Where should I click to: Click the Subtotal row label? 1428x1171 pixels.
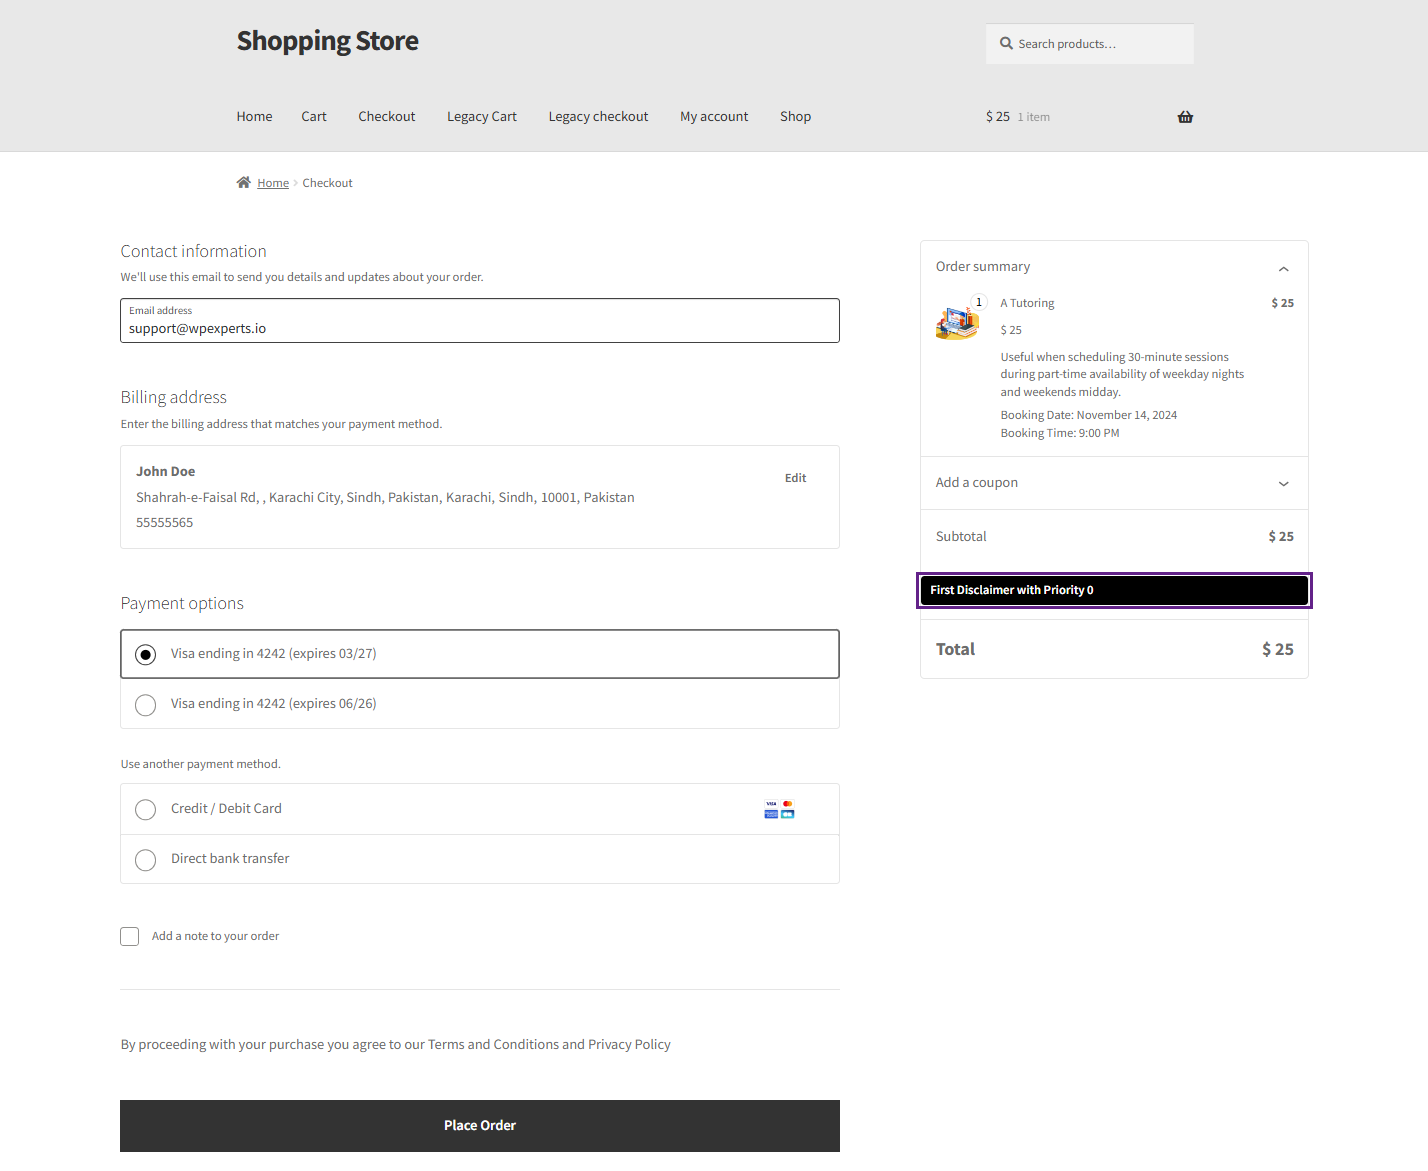[961, 537]
